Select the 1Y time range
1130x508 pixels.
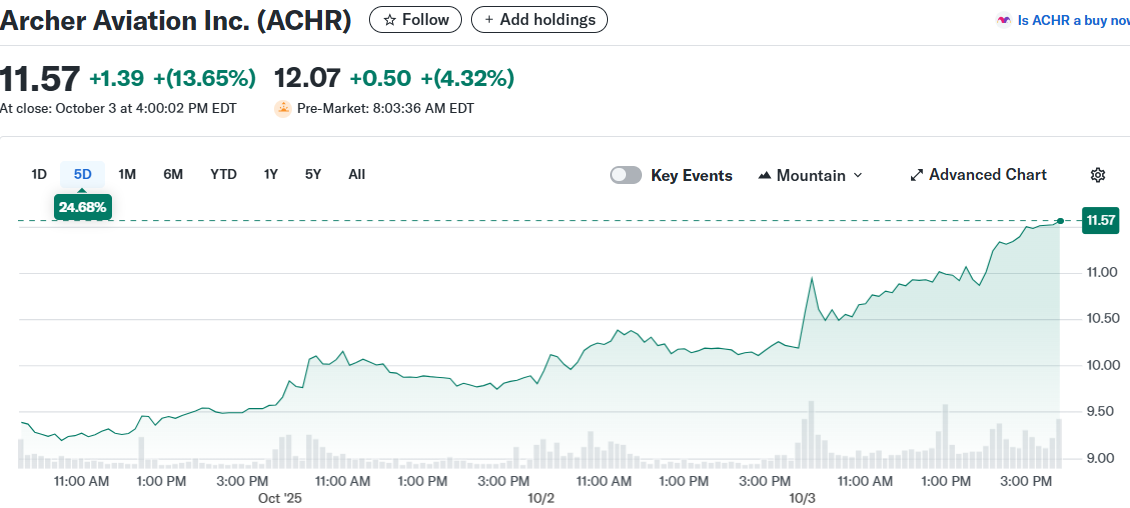[271, 174]
